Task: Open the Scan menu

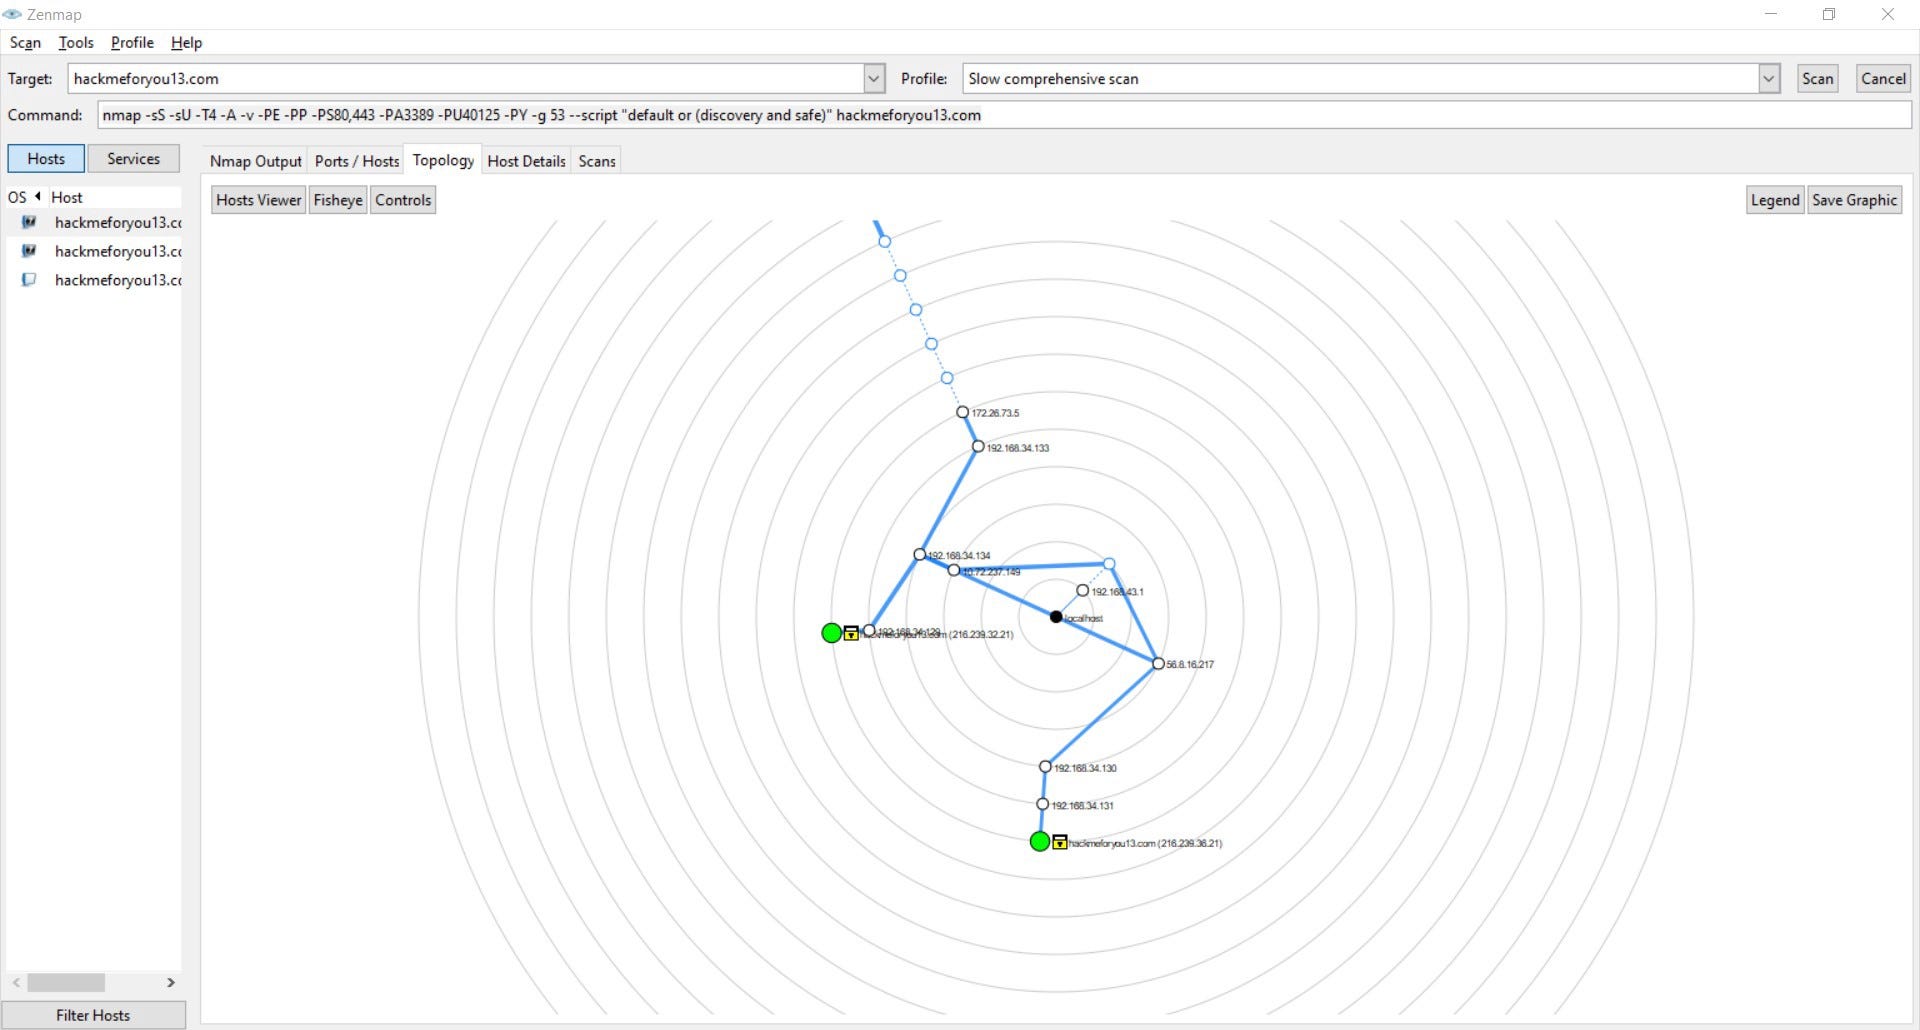Action: pos(25,42)
